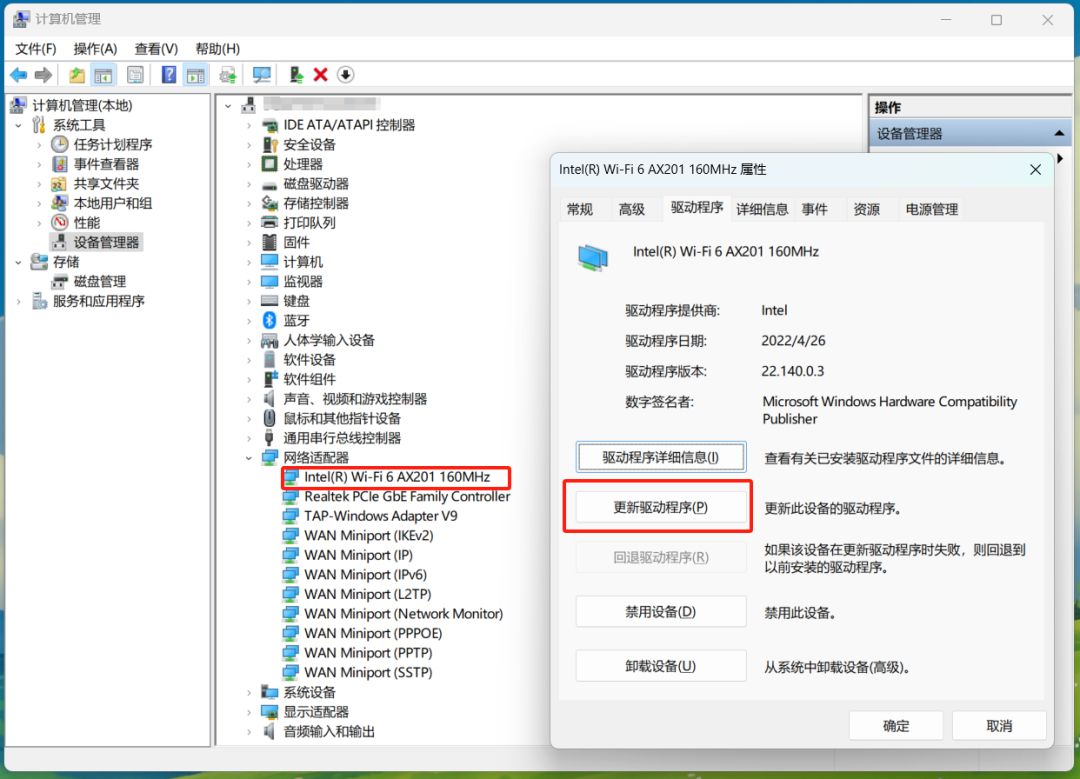Collapse the 网络适配器 device category
The image size is (1080, 779).
(249, 458)
